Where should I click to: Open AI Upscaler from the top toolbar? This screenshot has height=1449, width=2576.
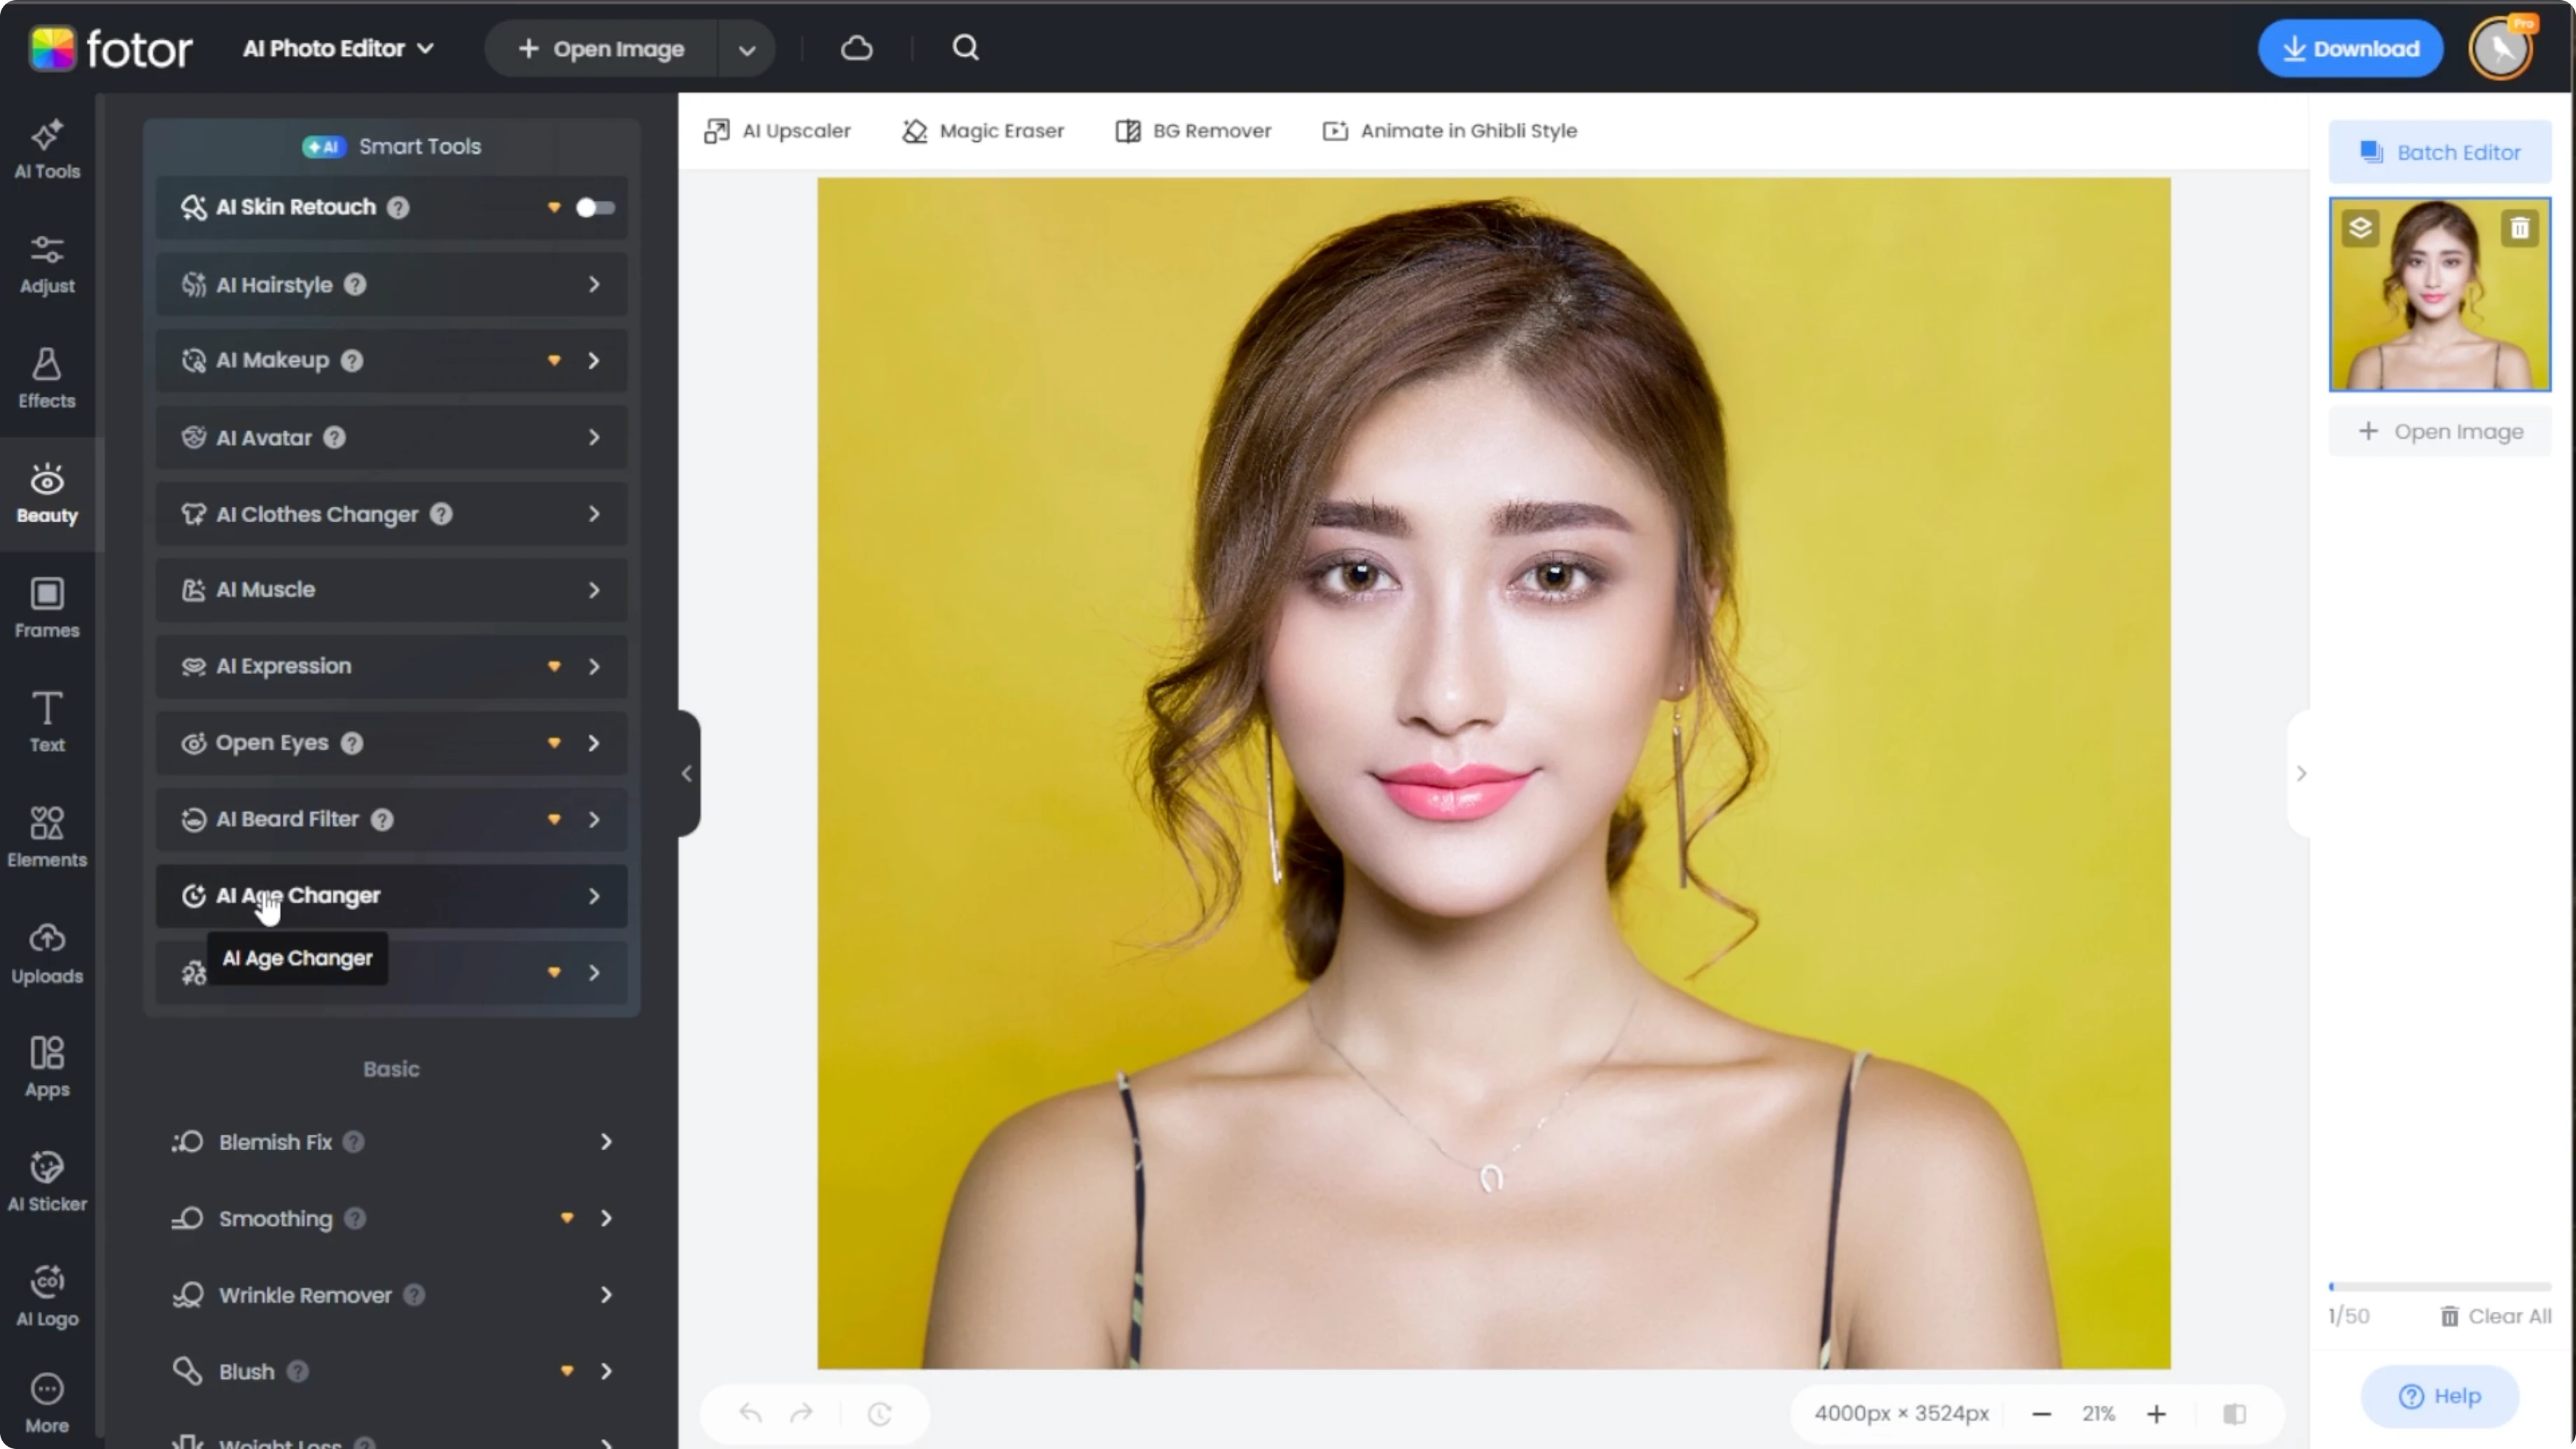coord(777,131)
